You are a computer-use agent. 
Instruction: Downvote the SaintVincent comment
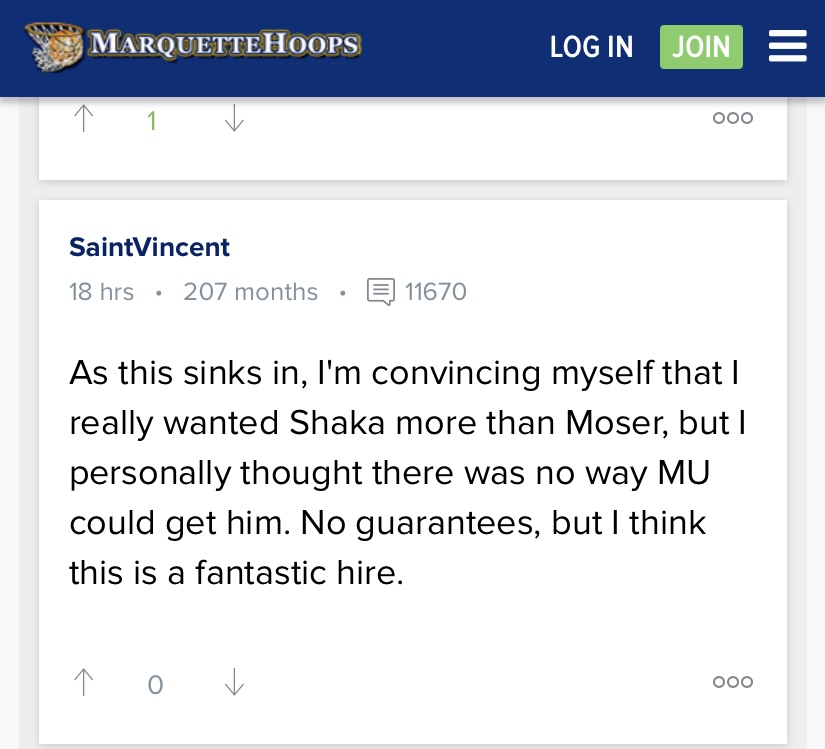pyautogui.click(x=234, y=683)
